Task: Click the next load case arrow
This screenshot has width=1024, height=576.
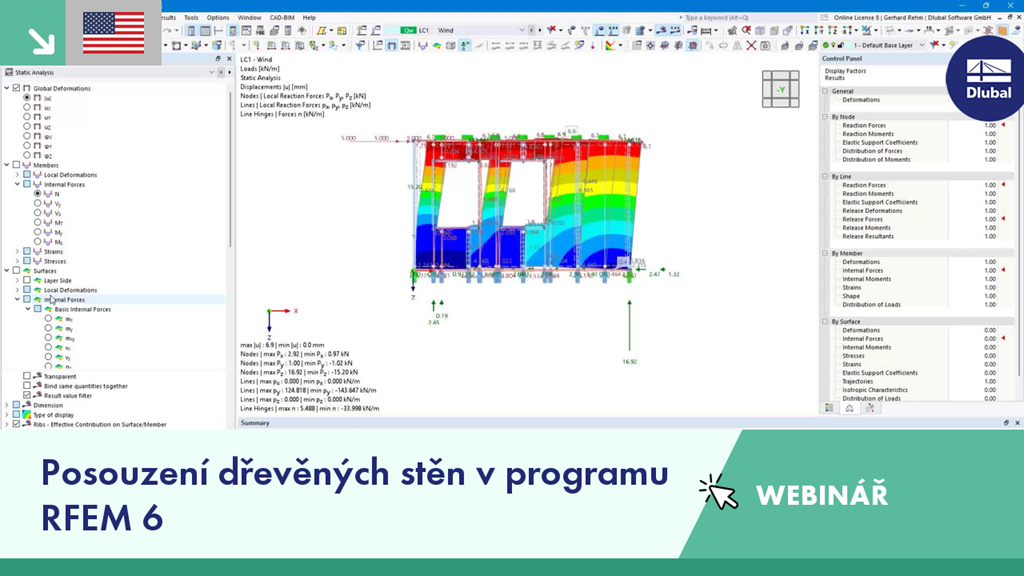Action: tap(539, 30)
